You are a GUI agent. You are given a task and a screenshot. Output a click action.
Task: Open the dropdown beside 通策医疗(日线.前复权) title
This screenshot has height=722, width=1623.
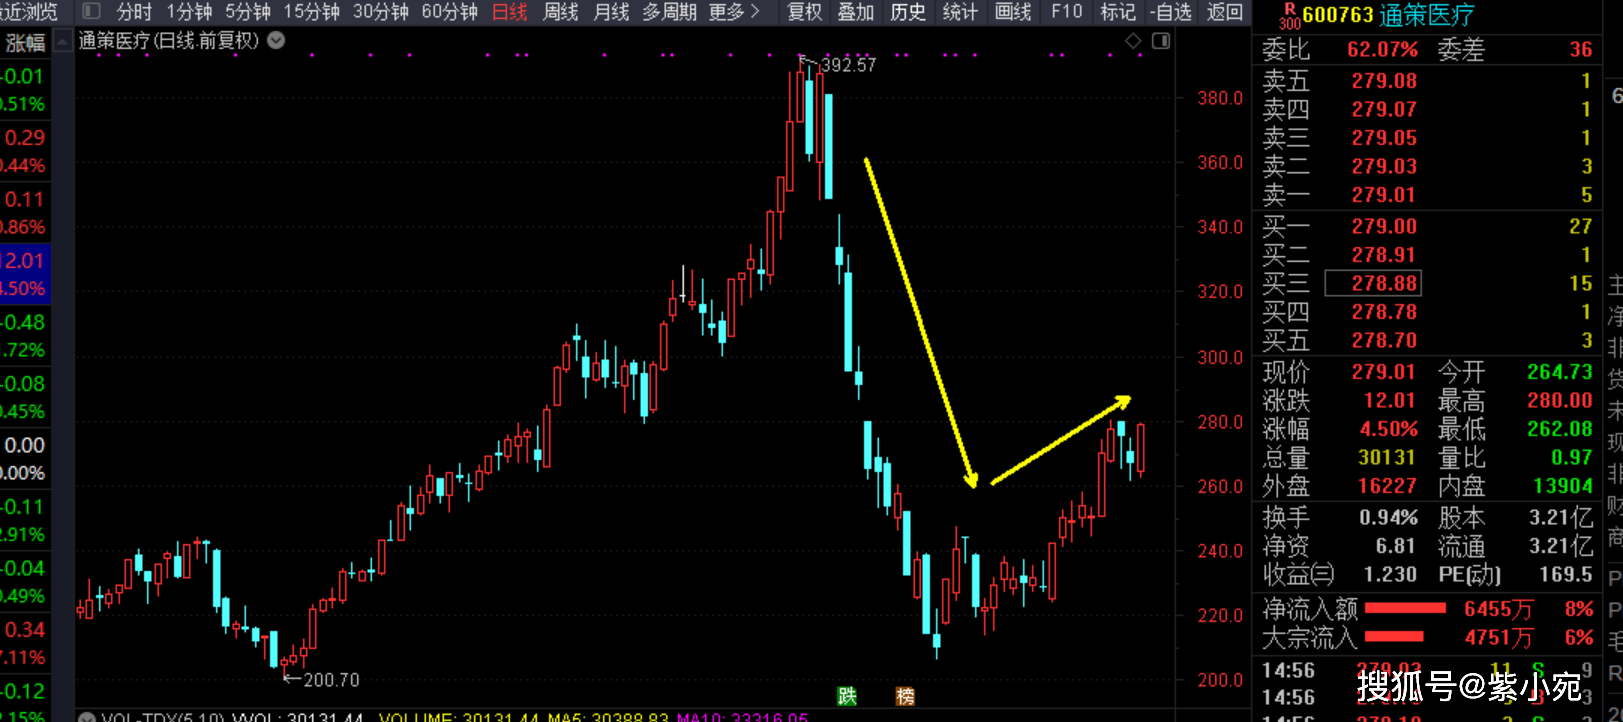(x=276, y=41)
